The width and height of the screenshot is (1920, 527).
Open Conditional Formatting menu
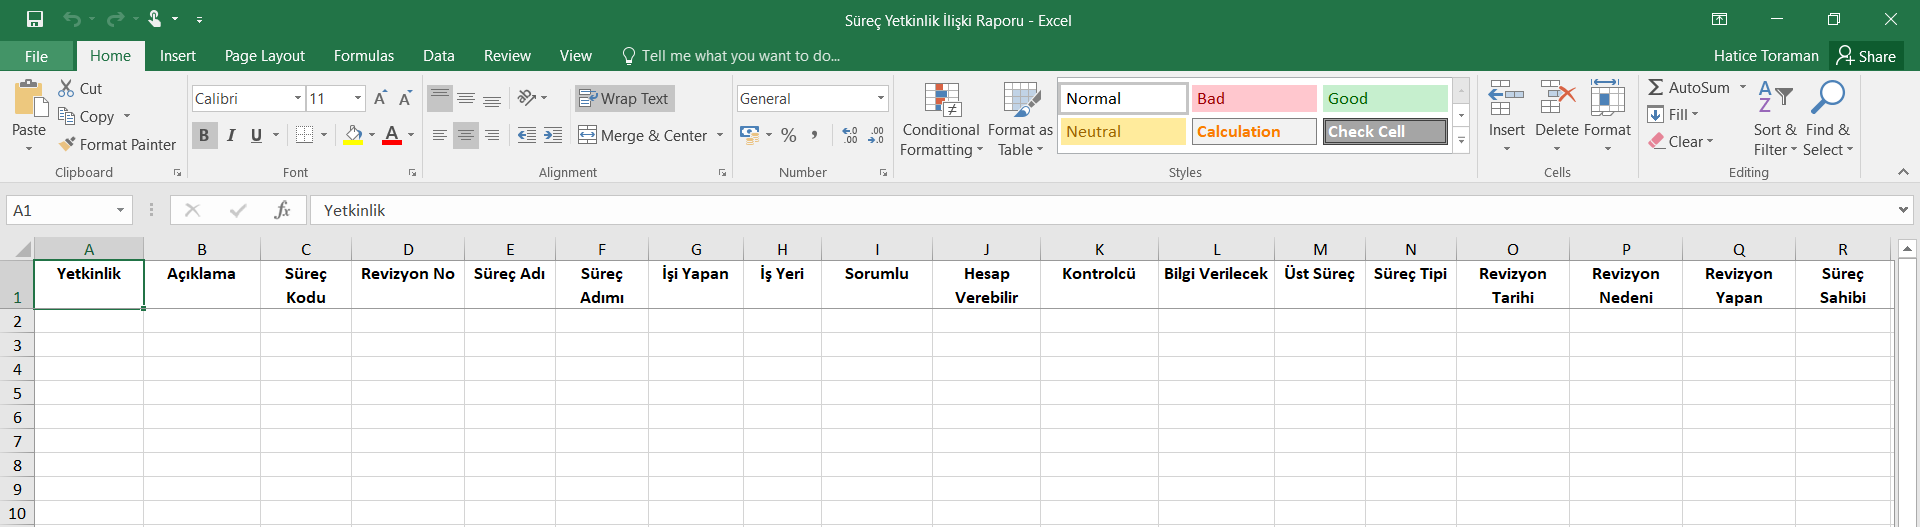tap(940, 121)
